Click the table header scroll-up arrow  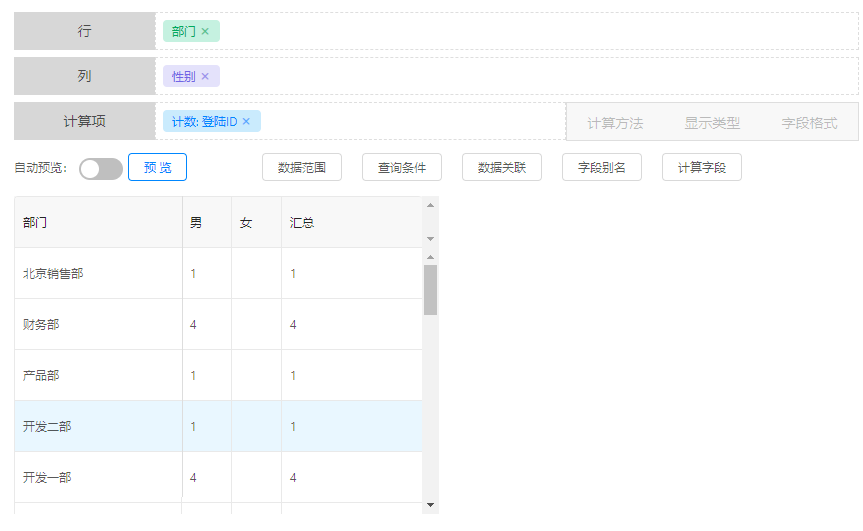[430, 206]
